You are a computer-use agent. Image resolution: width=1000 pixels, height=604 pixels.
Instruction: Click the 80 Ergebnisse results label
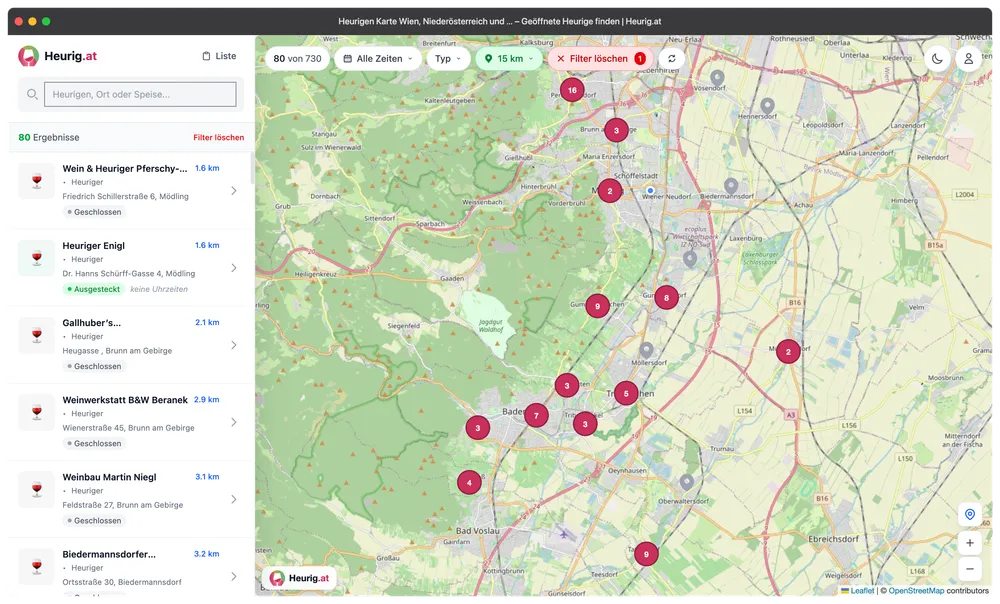(x=49, y=137)
